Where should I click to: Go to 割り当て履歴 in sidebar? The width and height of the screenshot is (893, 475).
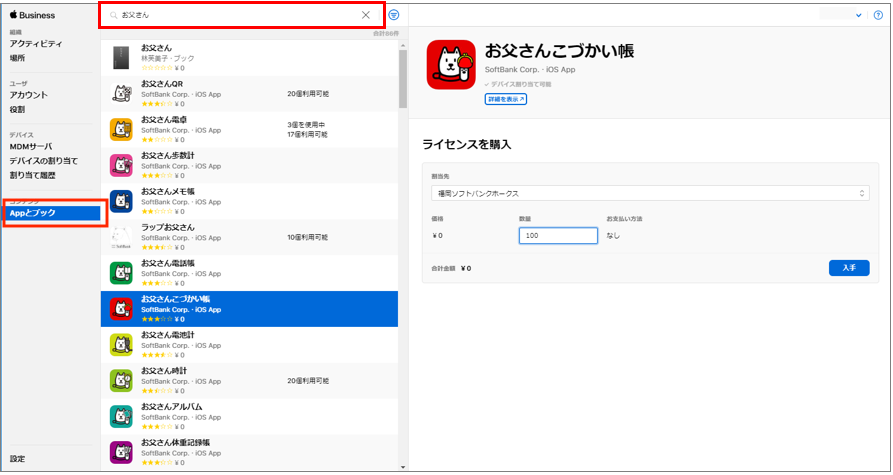(x=32, y=175)
